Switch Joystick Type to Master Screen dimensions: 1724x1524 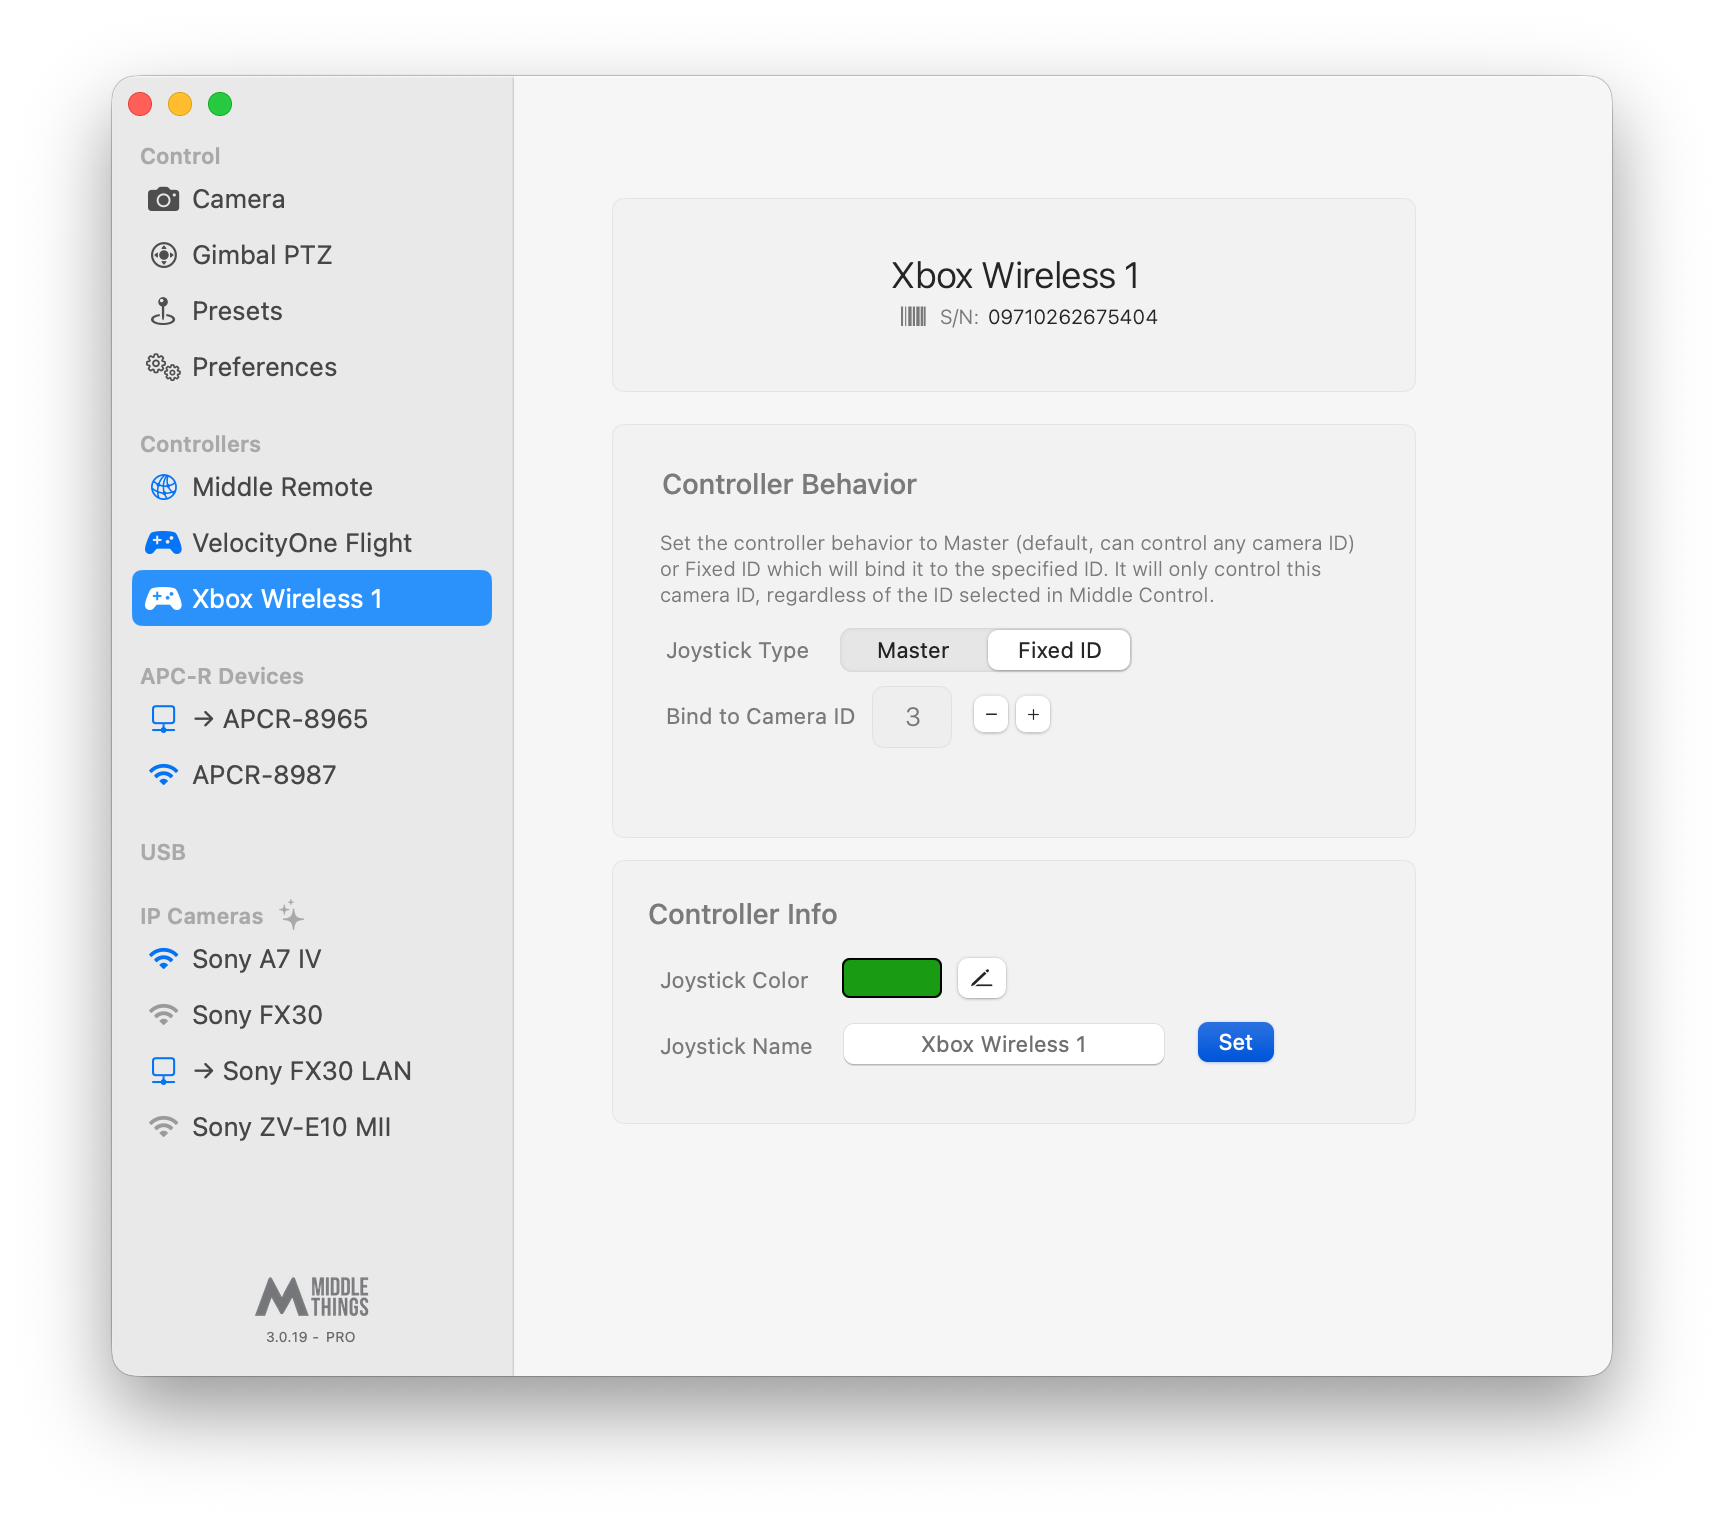pyautogui.click(x=913, y=650)
